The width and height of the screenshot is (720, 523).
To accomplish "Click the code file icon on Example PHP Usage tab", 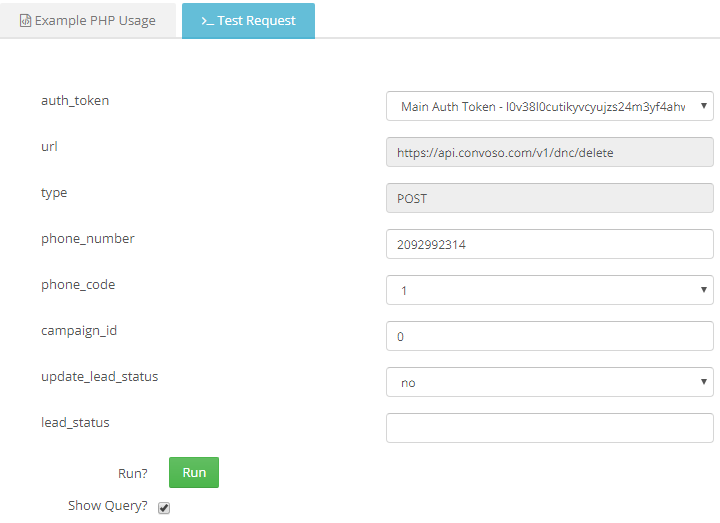I will click(25, 21).
